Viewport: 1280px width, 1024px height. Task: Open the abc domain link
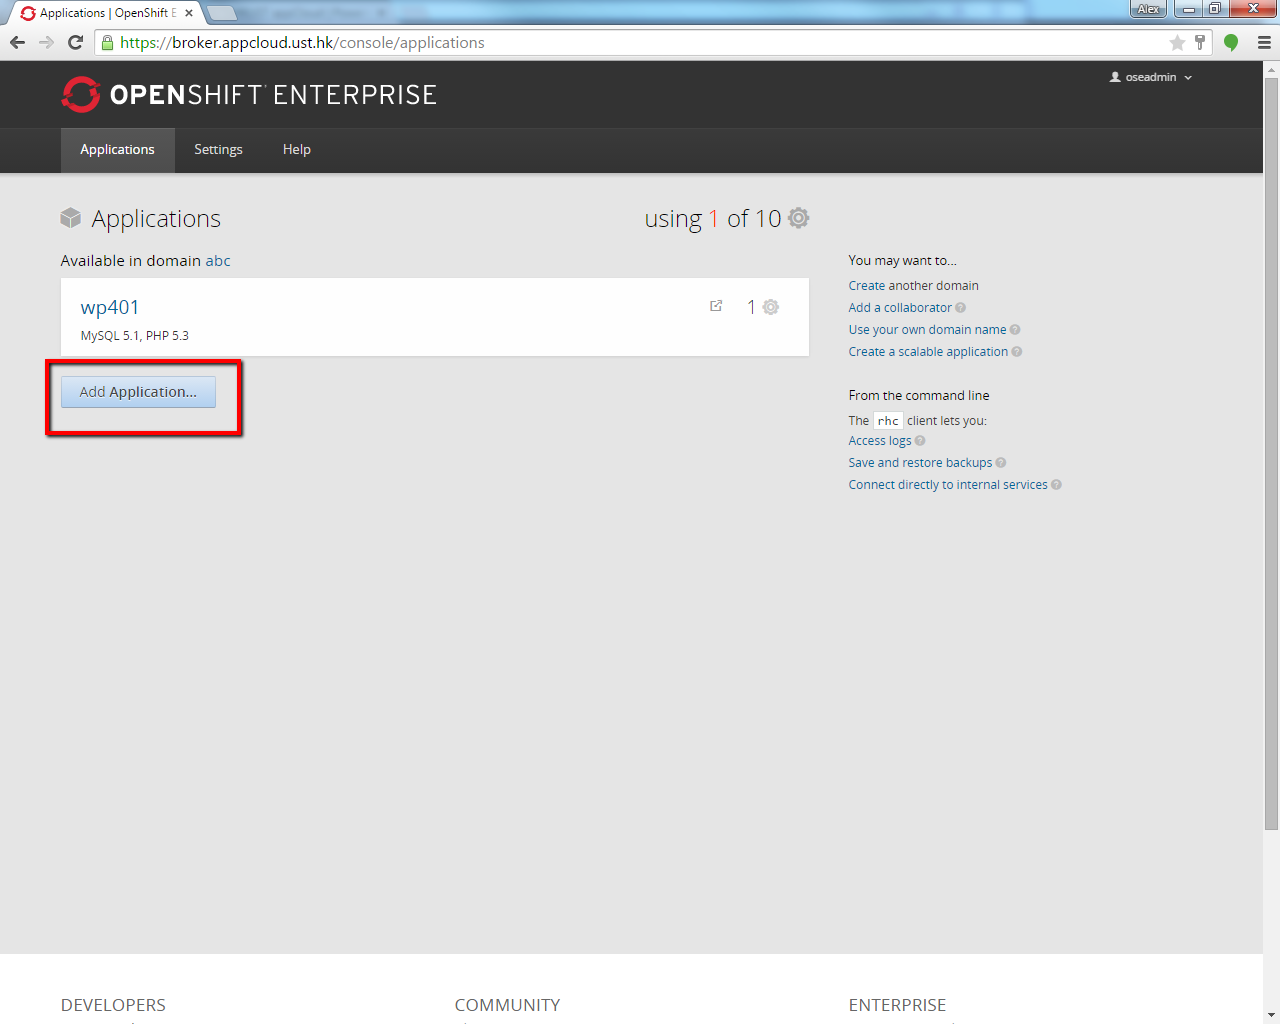[218, 261]
